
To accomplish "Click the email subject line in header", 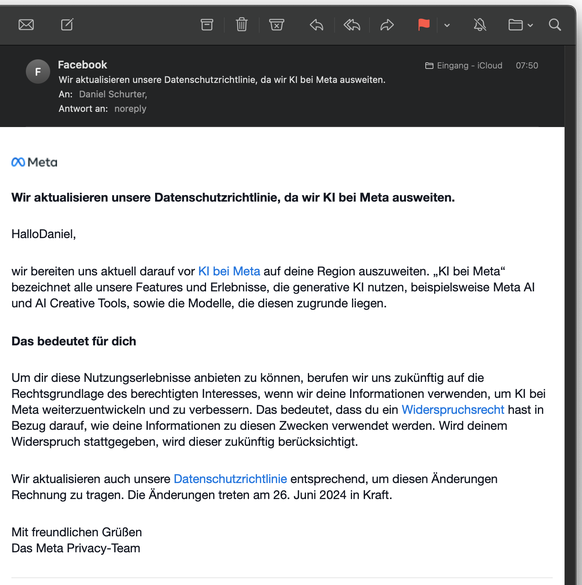I will point(222,80).
